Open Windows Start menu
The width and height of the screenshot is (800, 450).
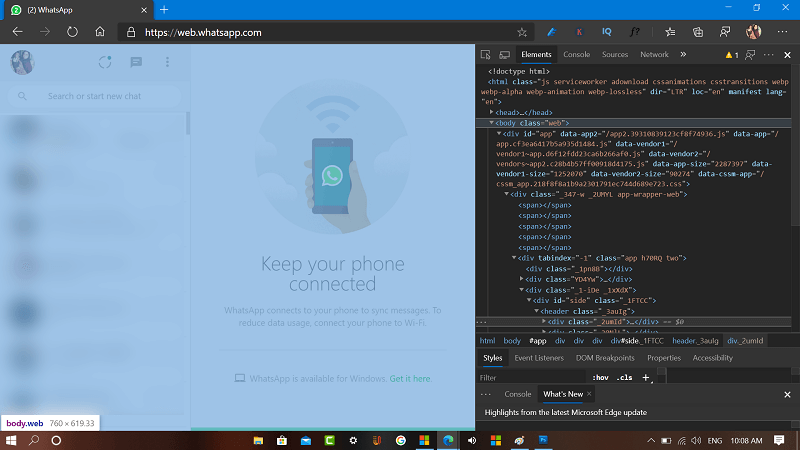coord(11,440)
